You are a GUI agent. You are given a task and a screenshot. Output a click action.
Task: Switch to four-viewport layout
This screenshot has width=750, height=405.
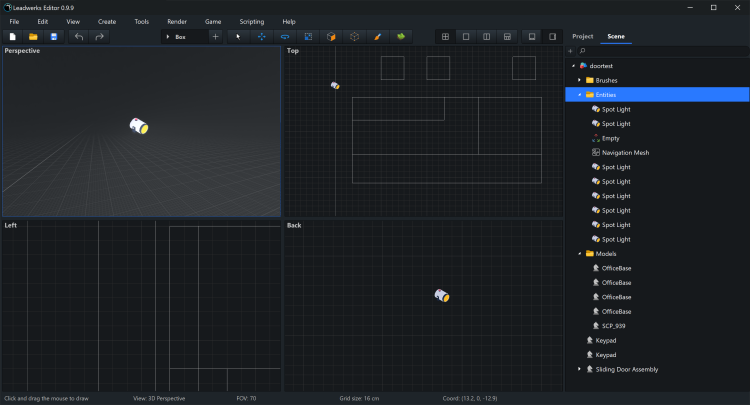(x=445, y=37)
